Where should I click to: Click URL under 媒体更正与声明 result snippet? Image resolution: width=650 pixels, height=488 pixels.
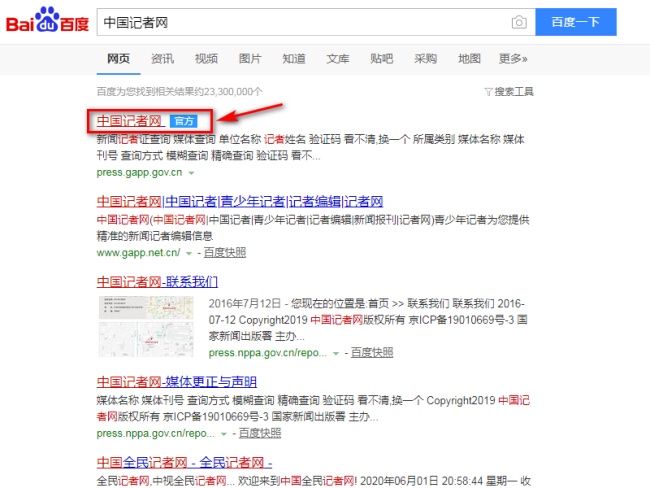click(x=156, y=433)
